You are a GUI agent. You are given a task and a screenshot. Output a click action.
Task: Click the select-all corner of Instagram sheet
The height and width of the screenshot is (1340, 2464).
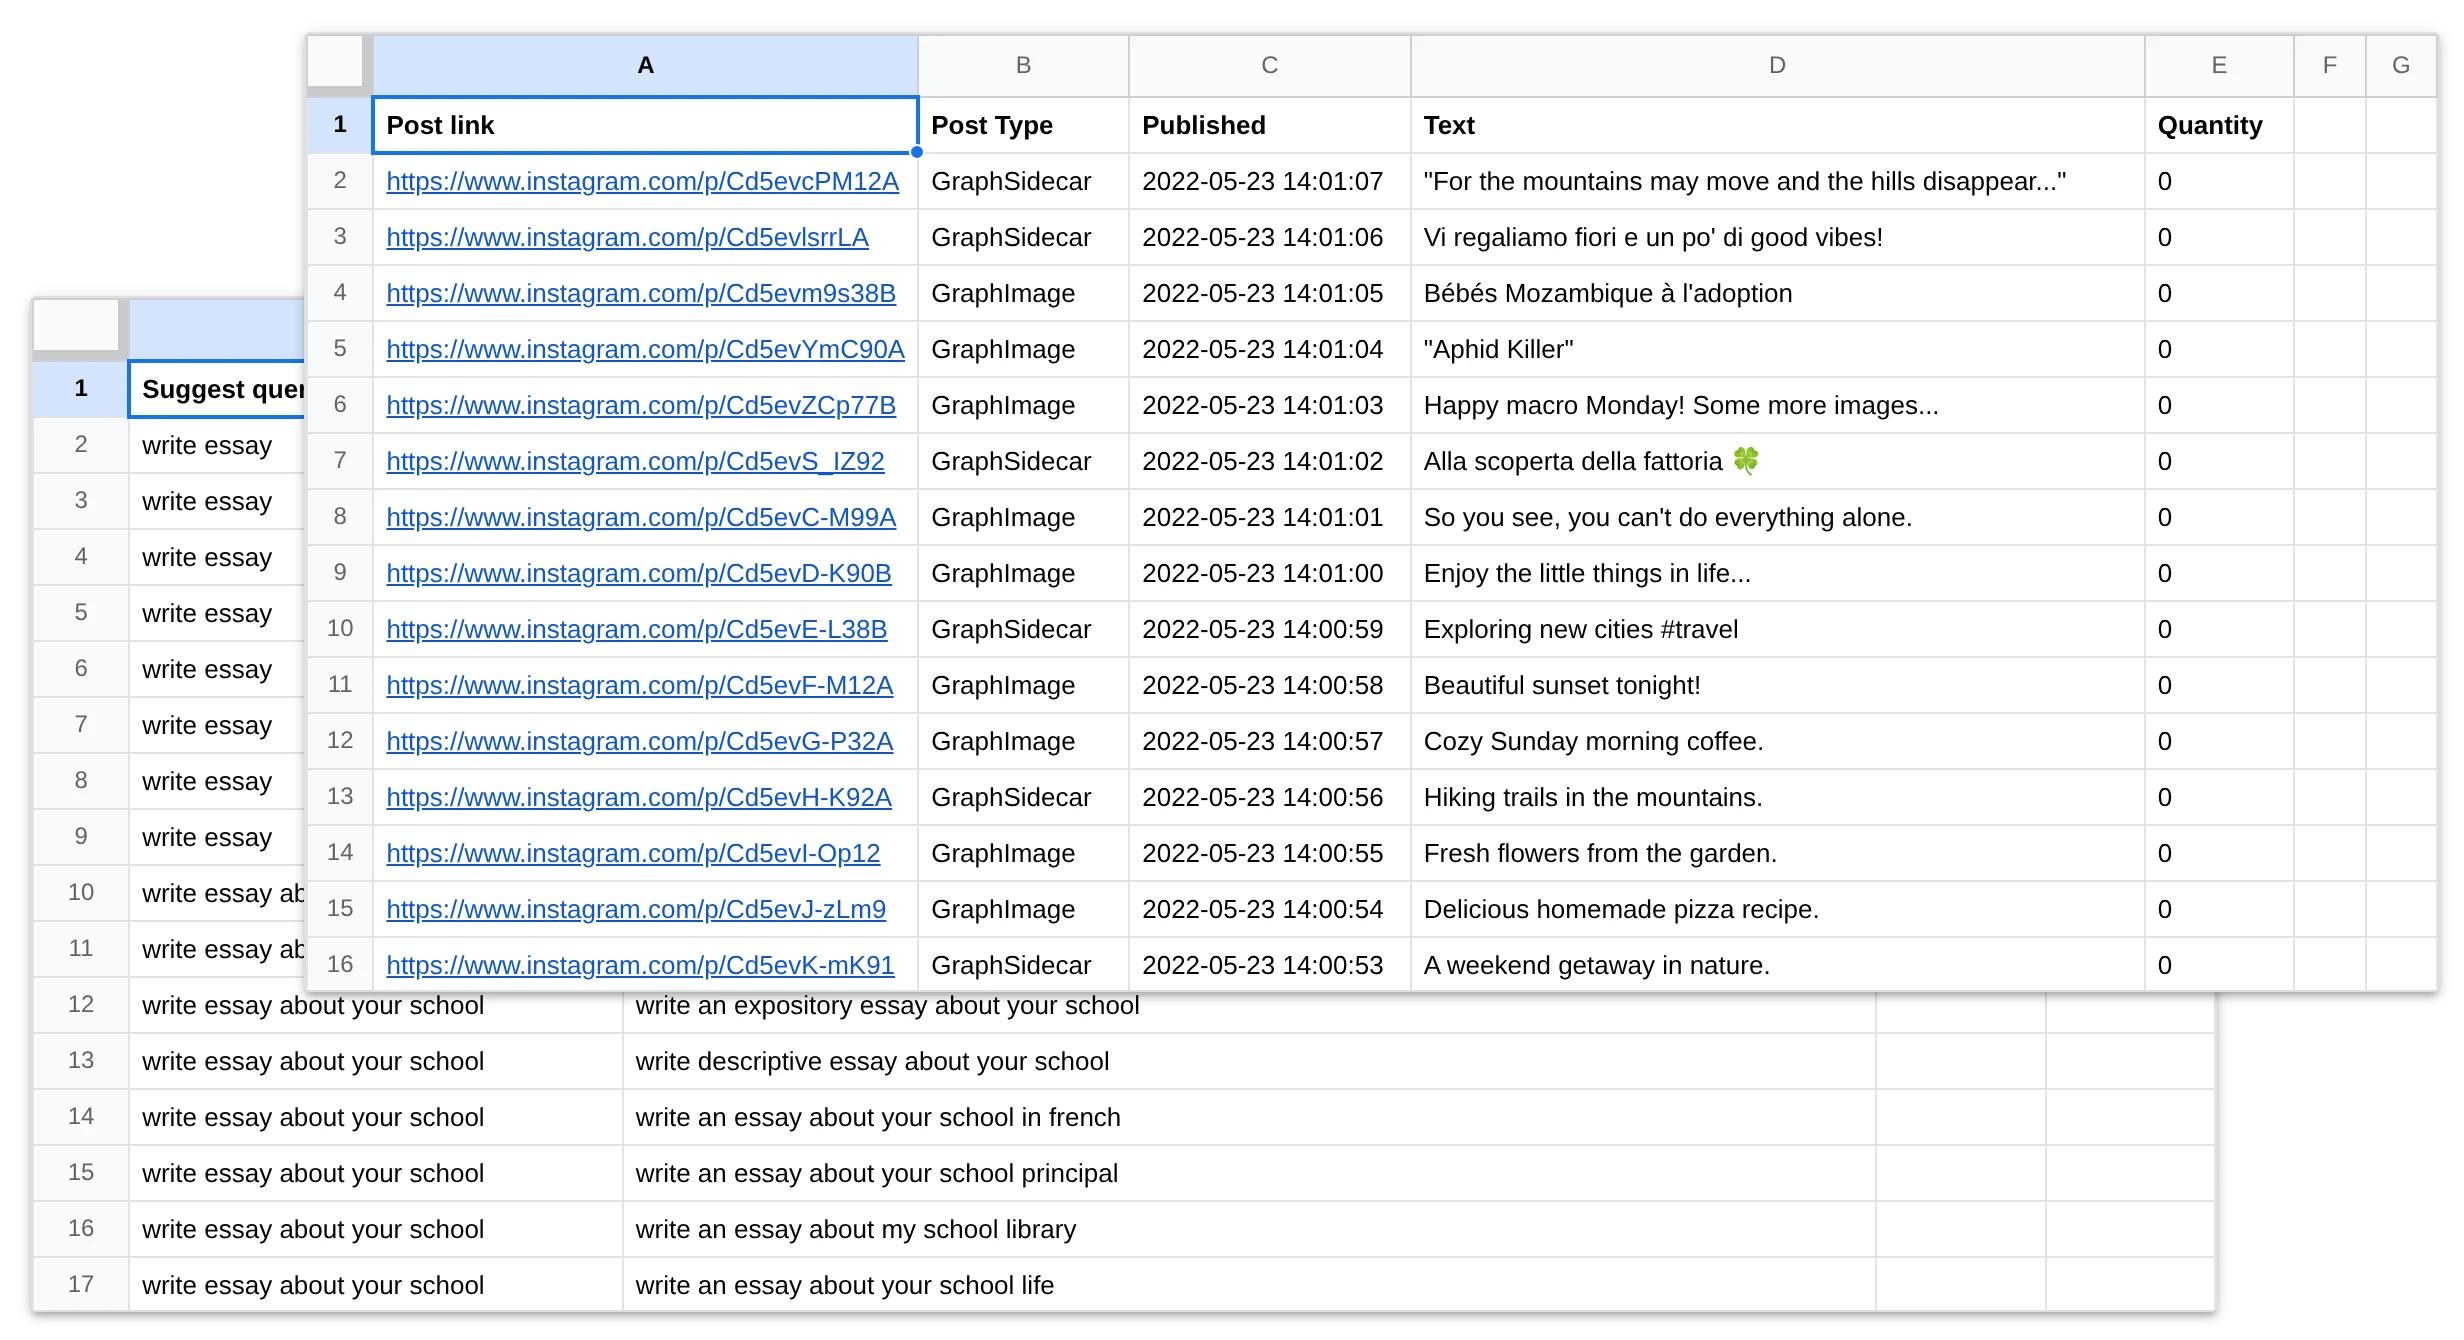click(336, 62)
